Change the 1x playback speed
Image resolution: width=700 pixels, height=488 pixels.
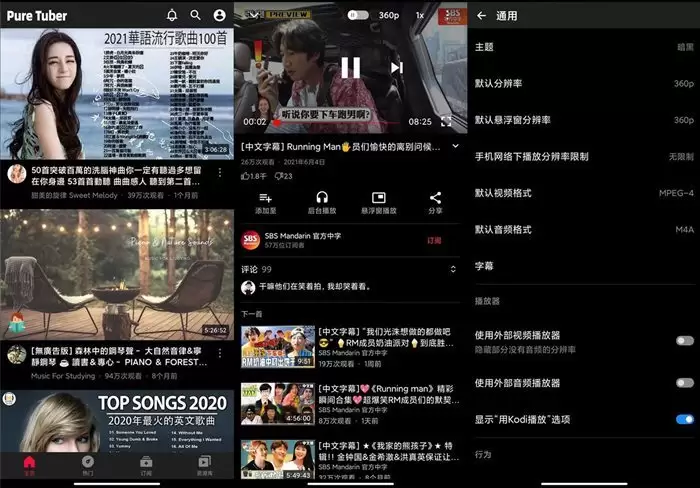420,15
